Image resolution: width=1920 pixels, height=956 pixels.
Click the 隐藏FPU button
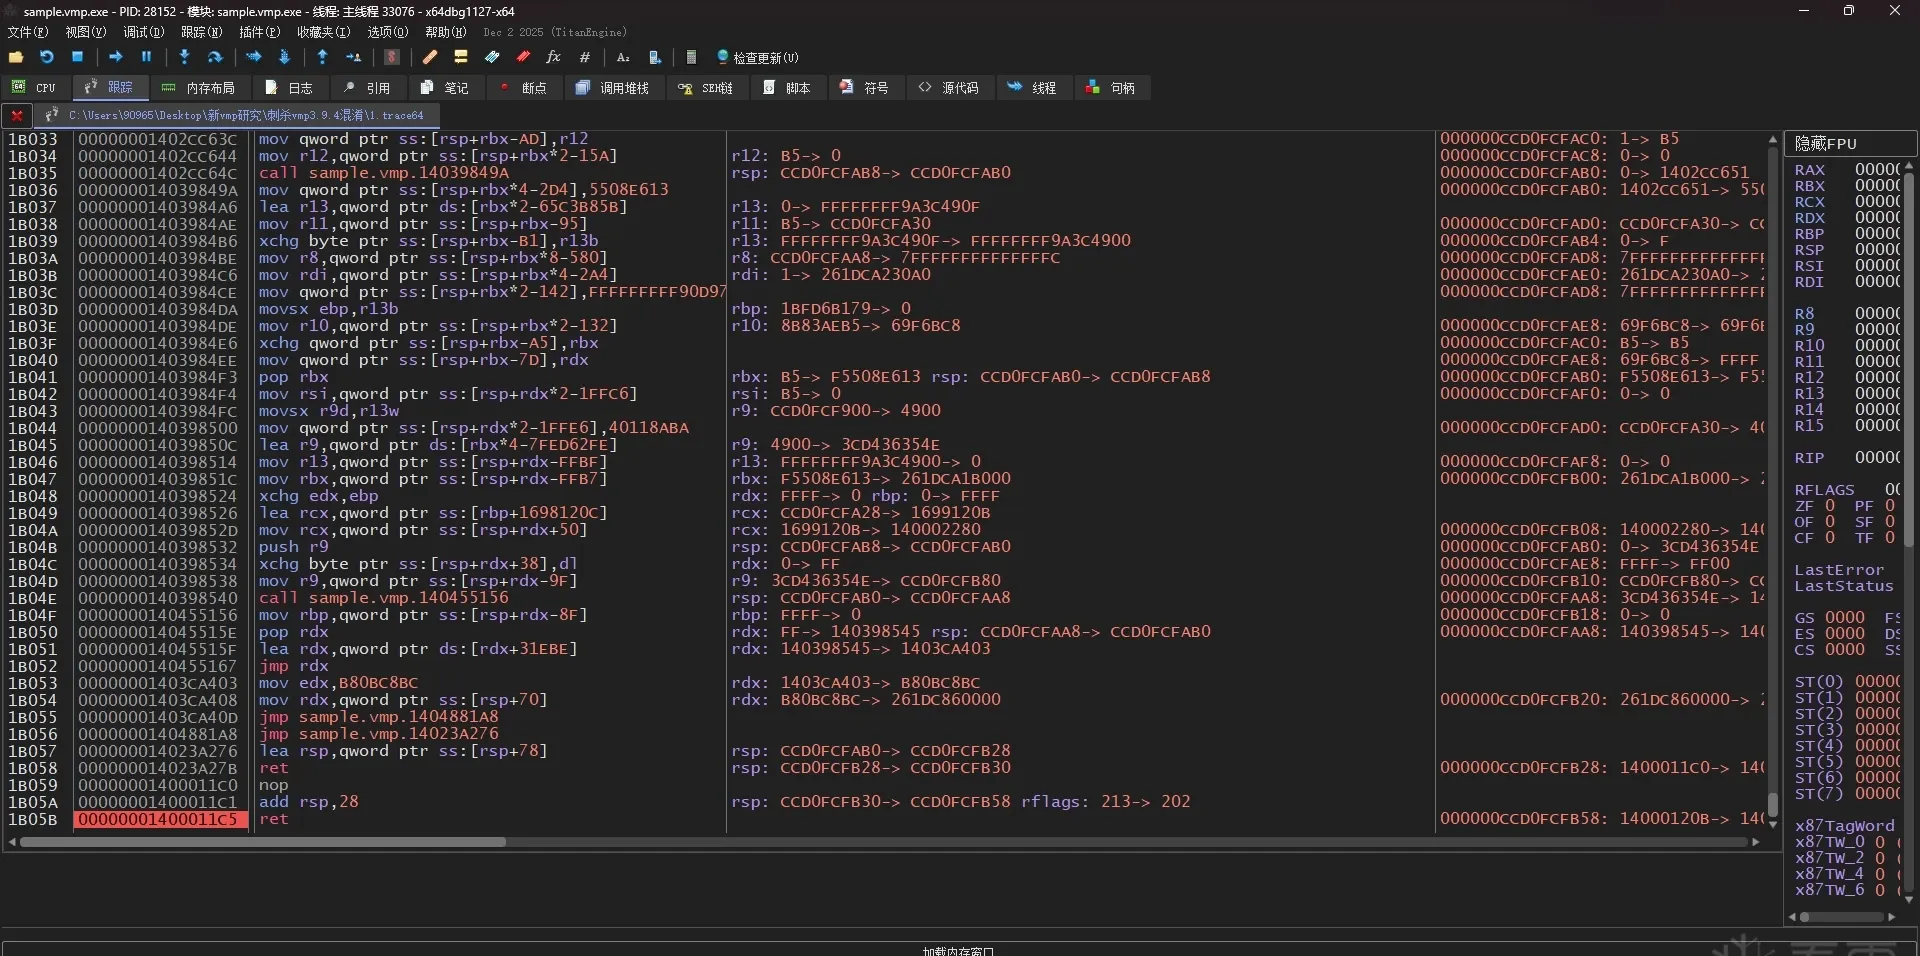click(1851, 144)
